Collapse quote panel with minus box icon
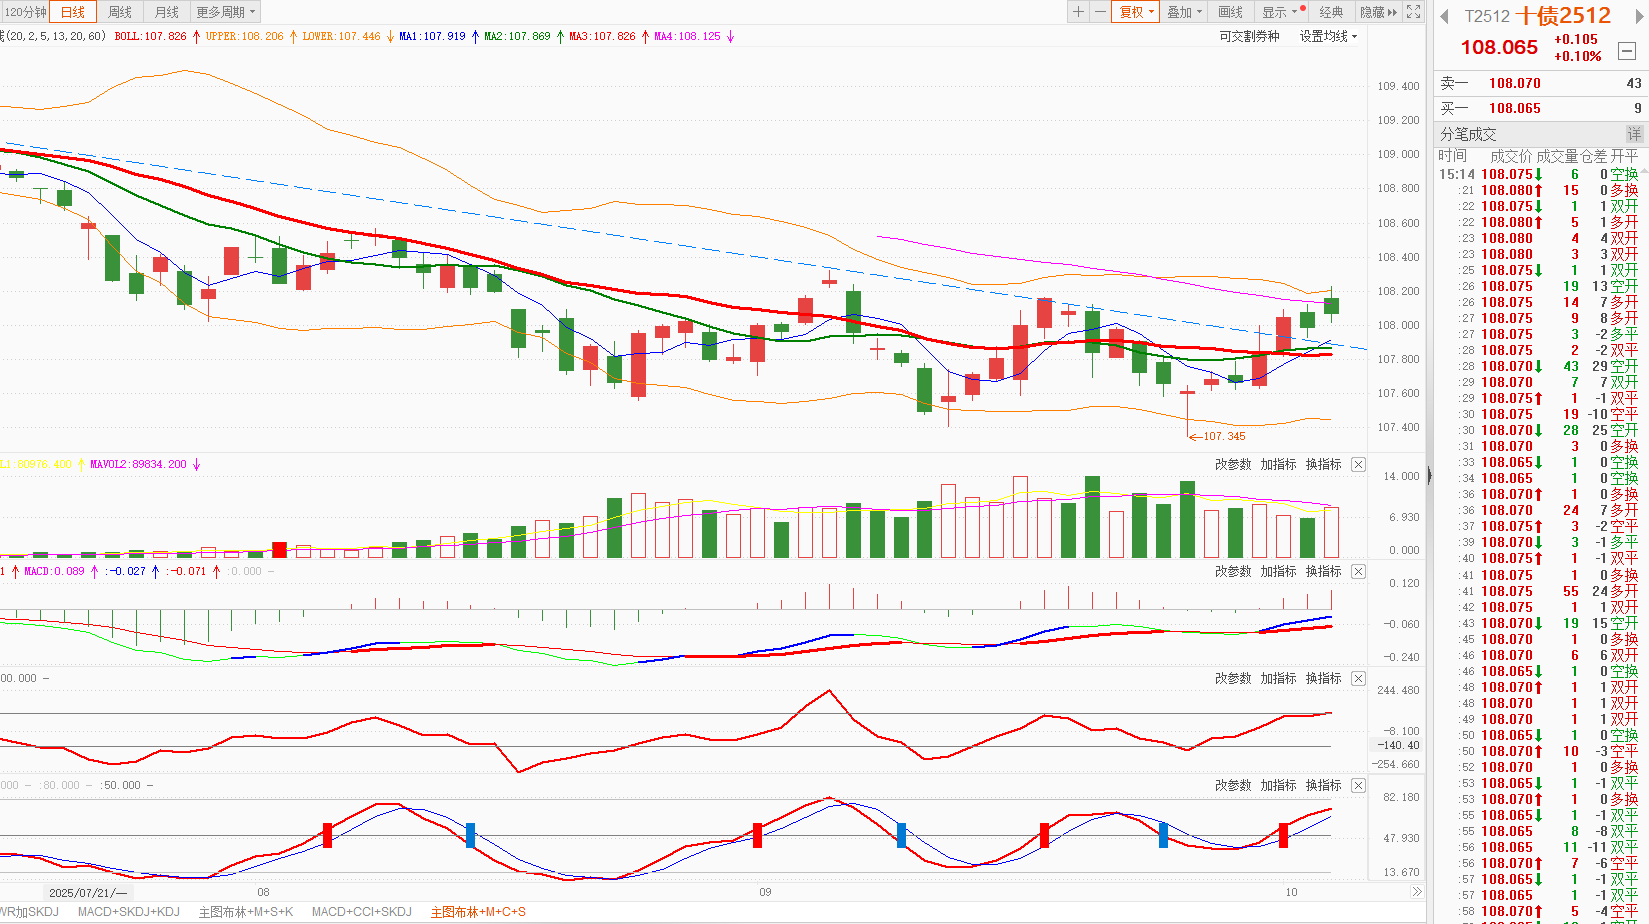 click(x=1627, y=51)
